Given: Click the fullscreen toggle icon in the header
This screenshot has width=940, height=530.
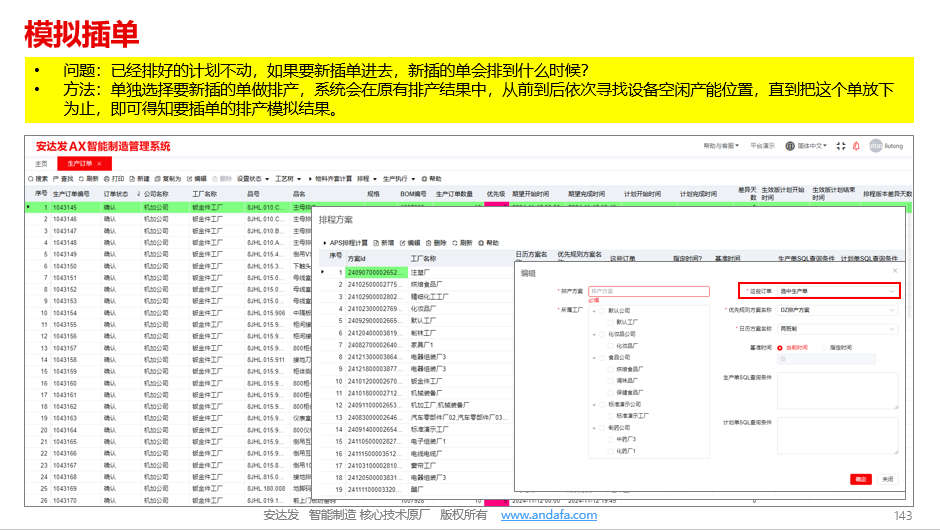Looking at the screenshot, I should [841, 146].
